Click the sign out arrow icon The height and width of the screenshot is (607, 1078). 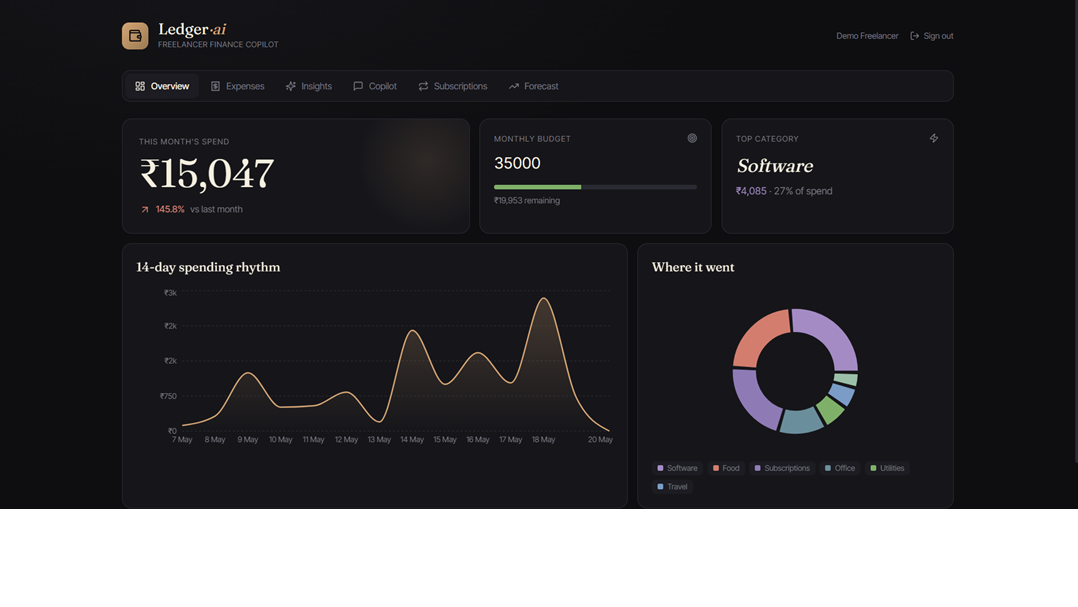tap(914, 36)
